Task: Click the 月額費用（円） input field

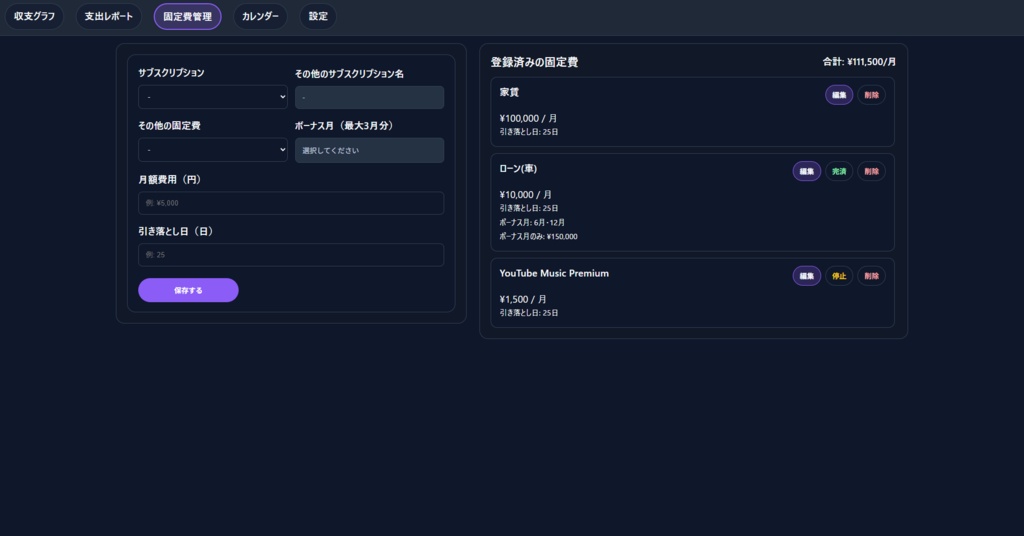Action: (291, 203)
